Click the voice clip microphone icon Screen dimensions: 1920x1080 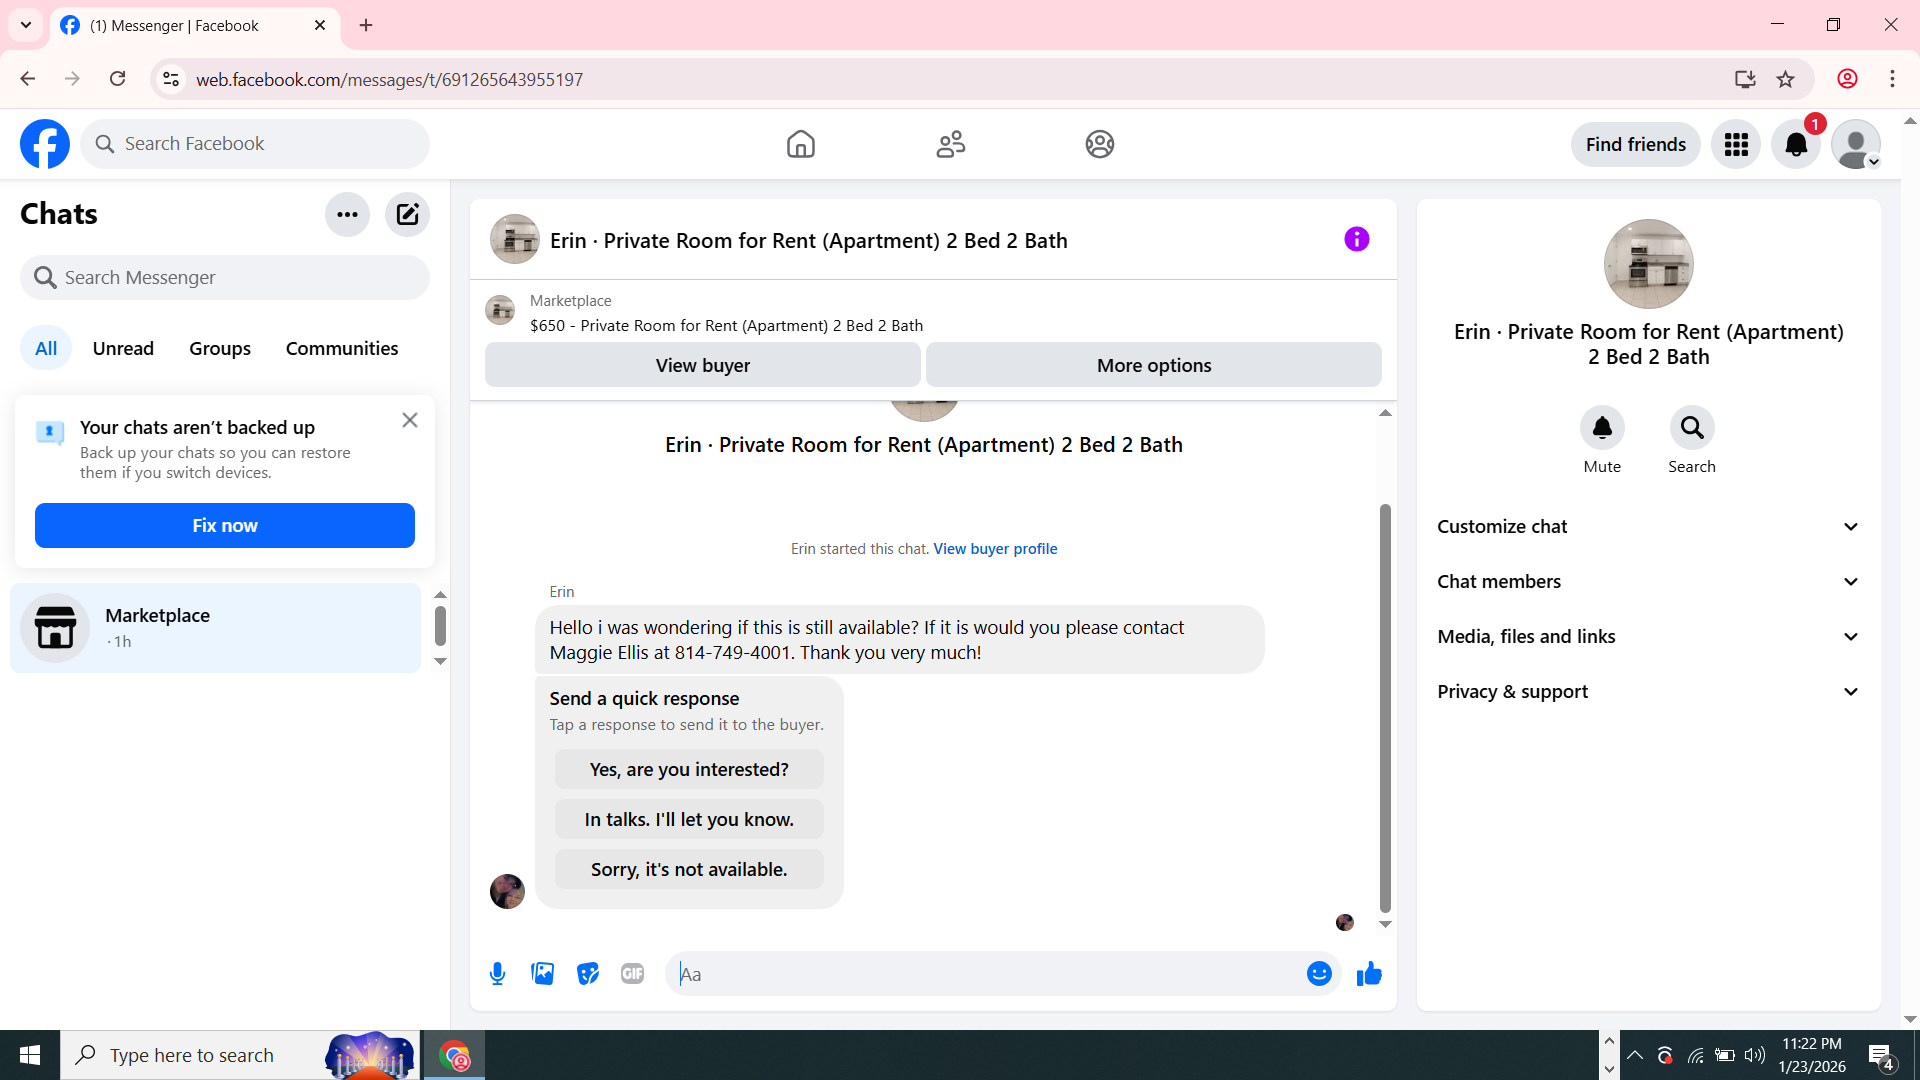click(497, 973)
